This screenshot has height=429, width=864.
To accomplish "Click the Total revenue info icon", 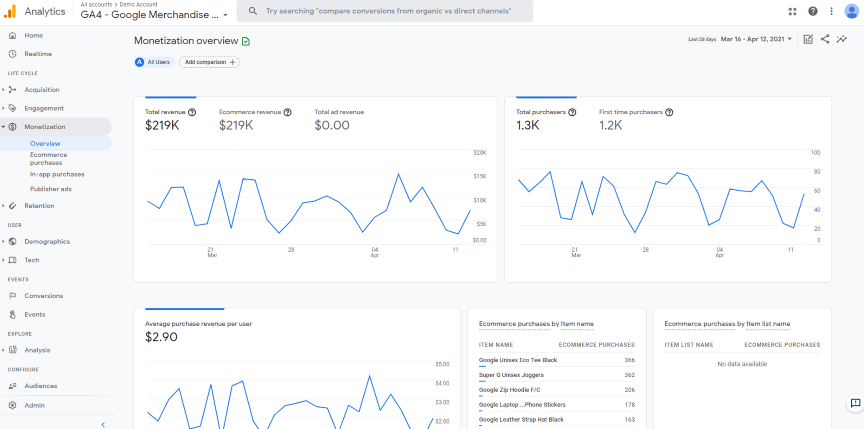I will pyautogui.click(x=192, y=112).
